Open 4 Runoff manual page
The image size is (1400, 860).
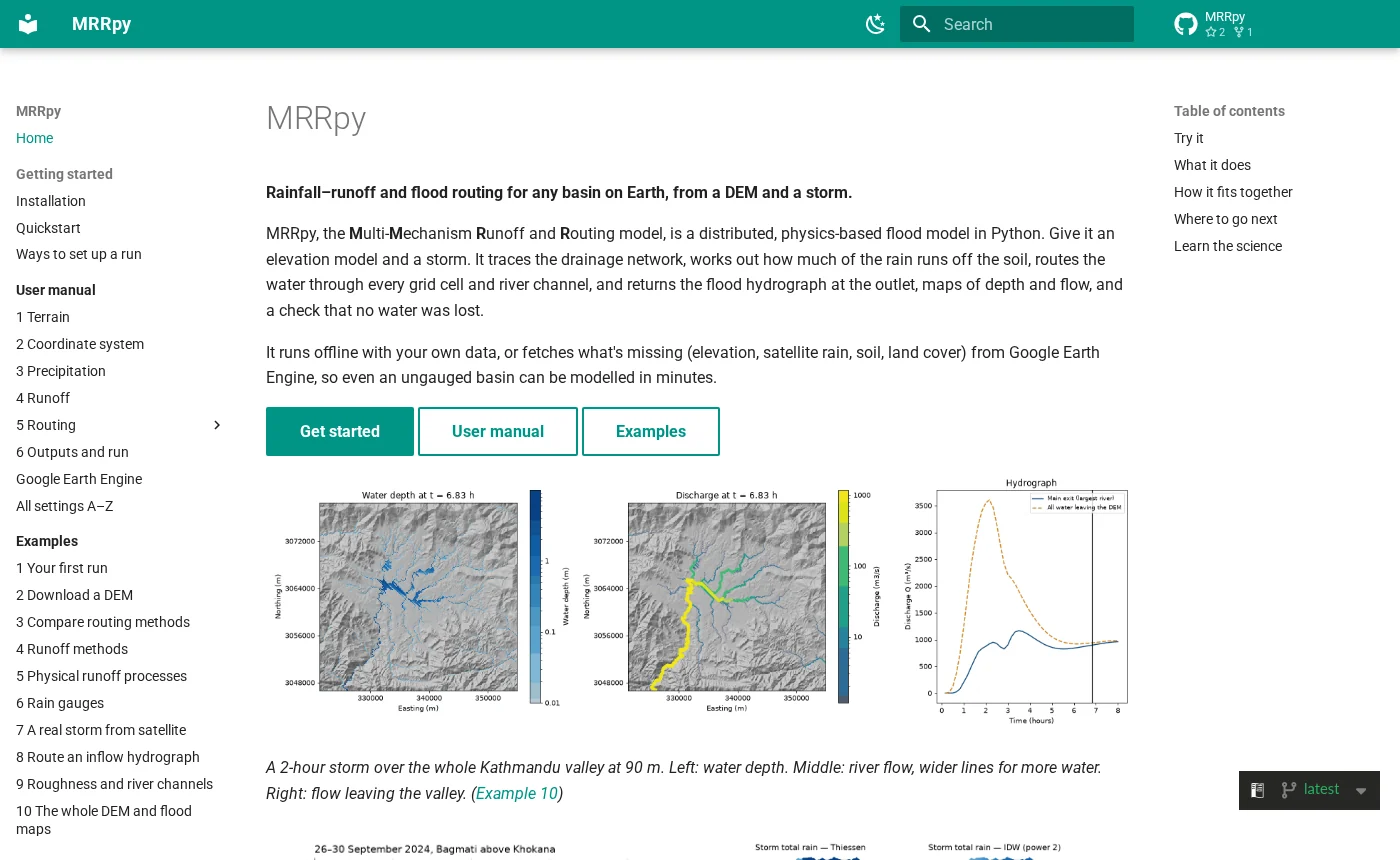pyautogui.click(x=43, y=398)
